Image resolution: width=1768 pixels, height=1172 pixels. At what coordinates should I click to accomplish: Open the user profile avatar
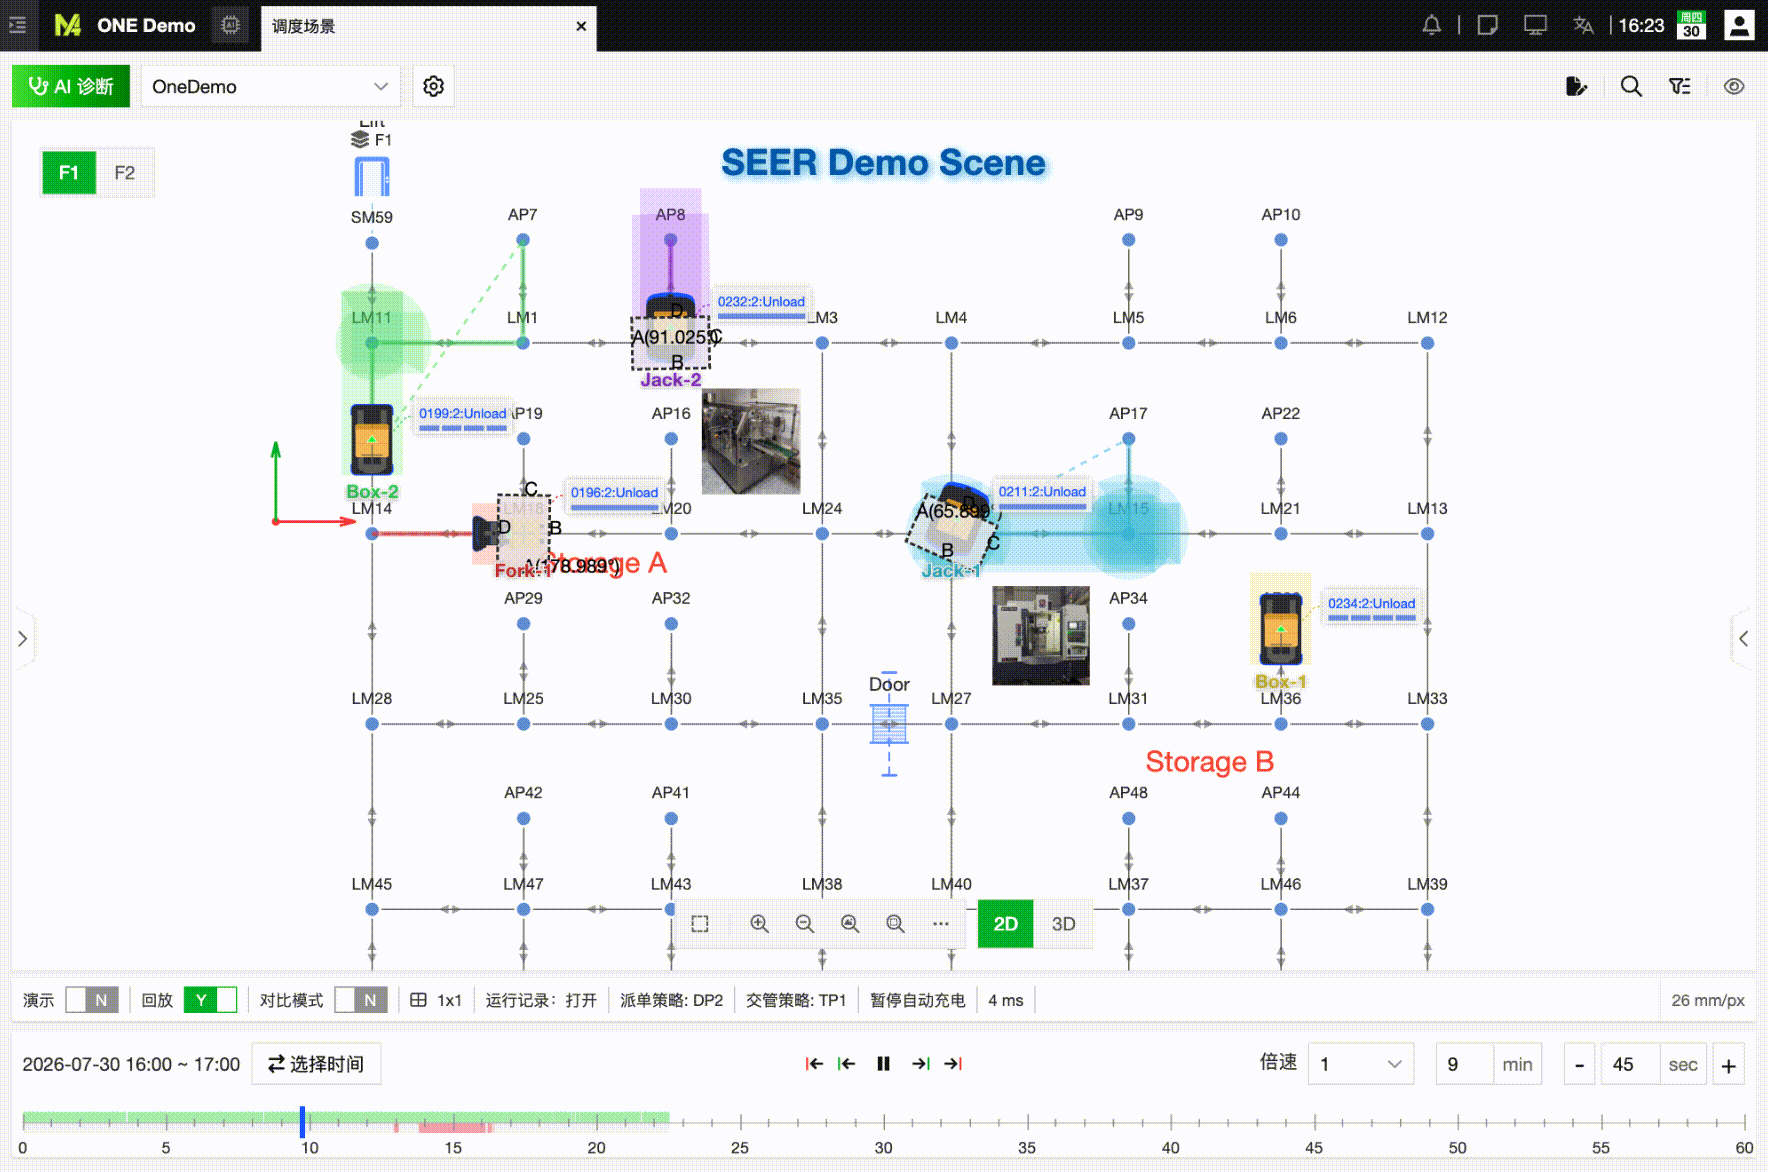coord(1739,25)
